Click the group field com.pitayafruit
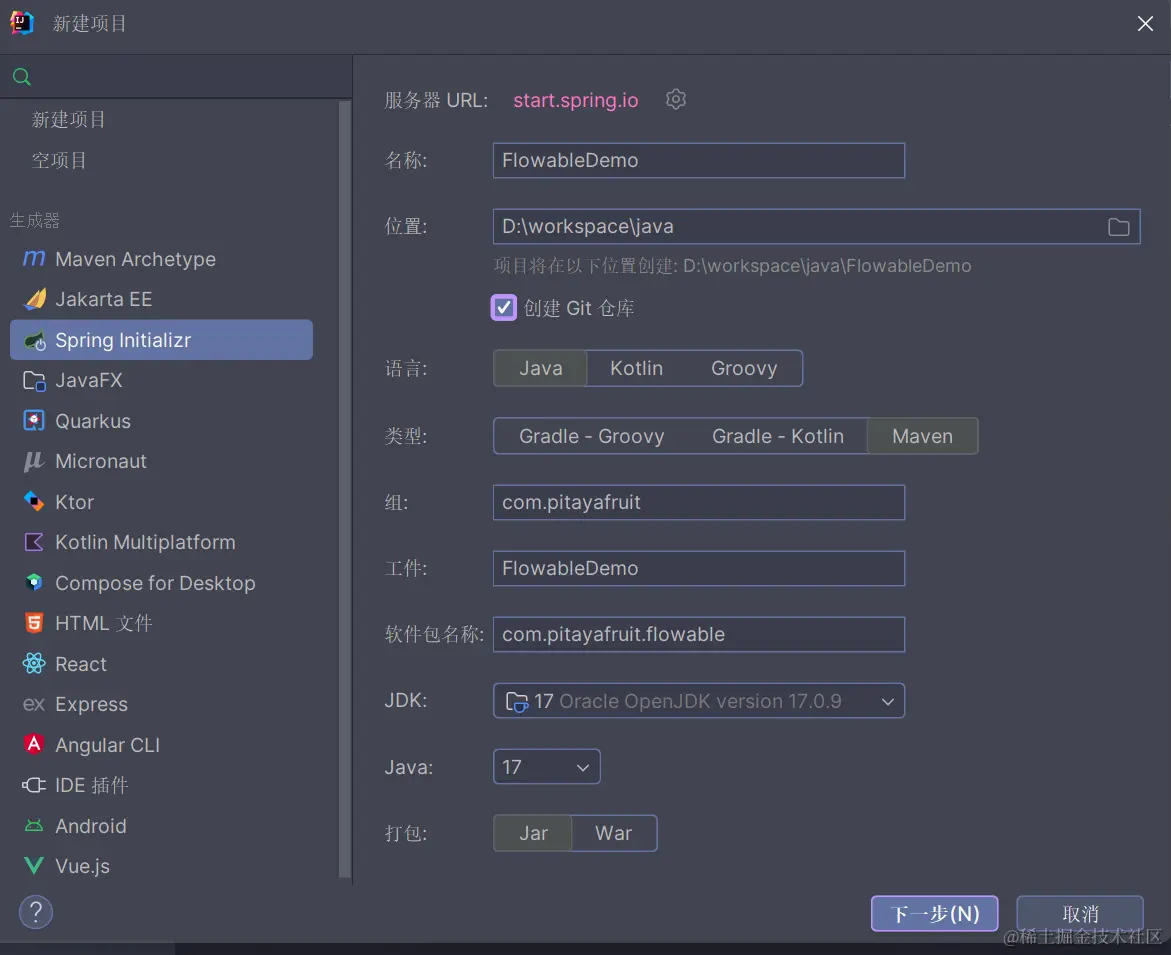Image resolution: width=1171 pixels, height=955 pixels. coord(699,503)
